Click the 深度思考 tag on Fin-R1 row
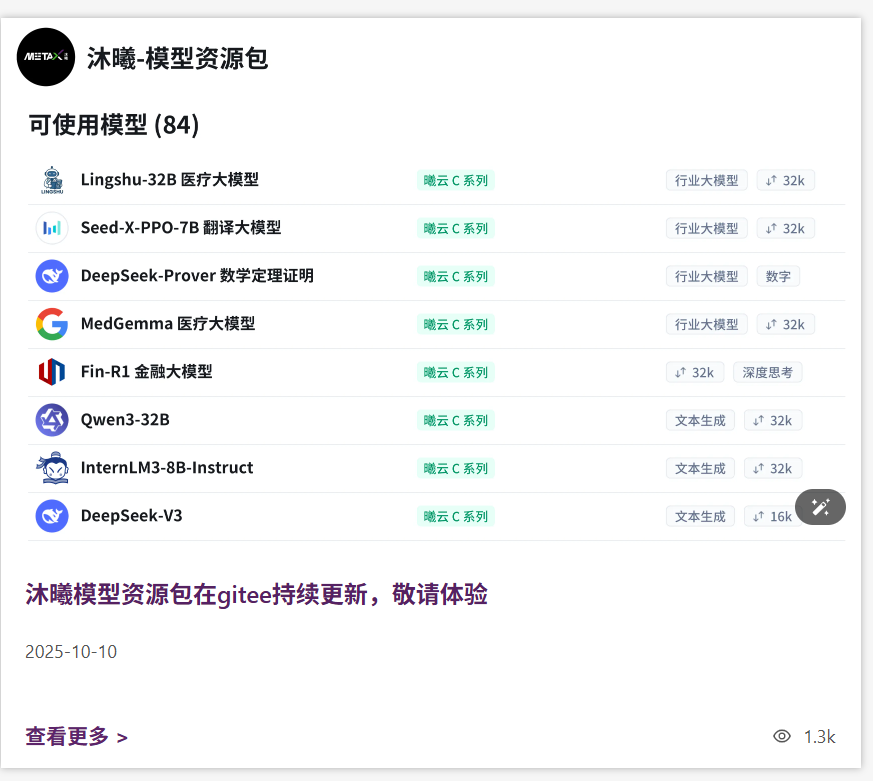Viewport: 873px width, 781px height. point(767,373)
